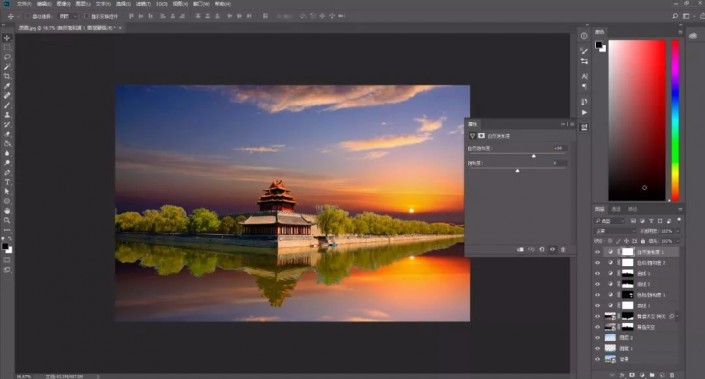
Task: Hide the 曲线 1 layer
Action: [598, 306]
